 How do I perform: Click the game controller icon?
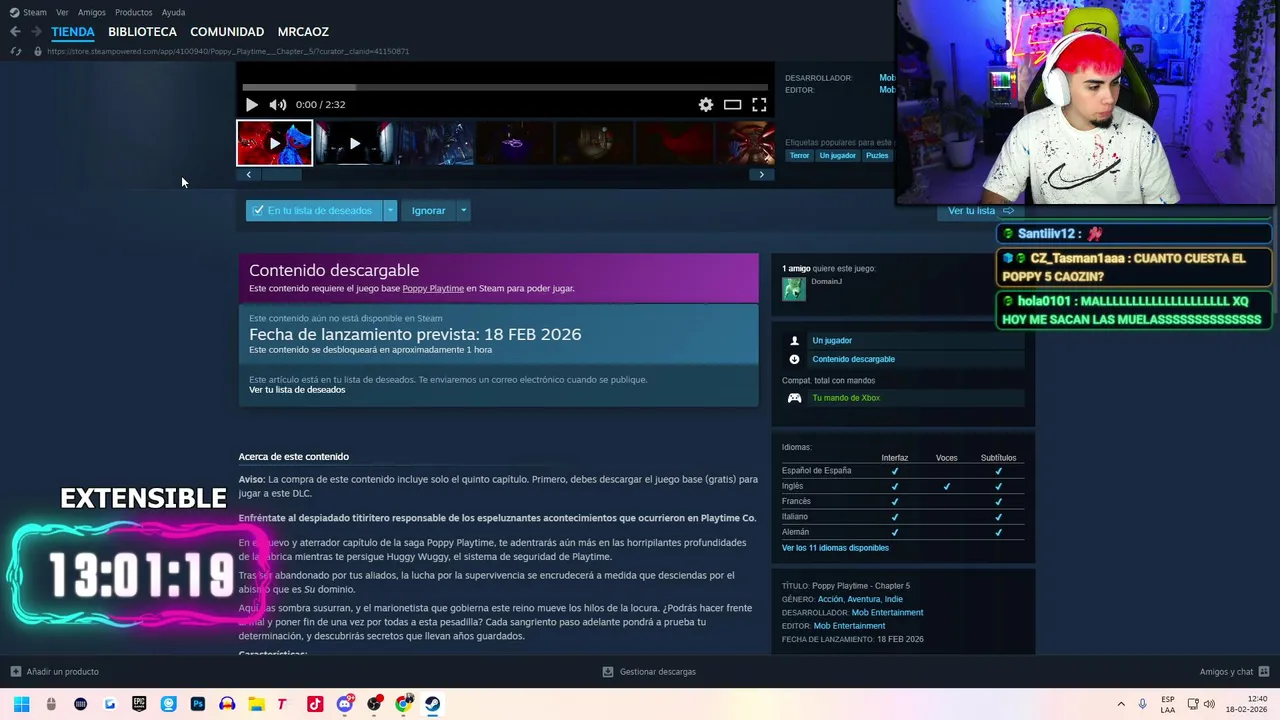[794, 398]
